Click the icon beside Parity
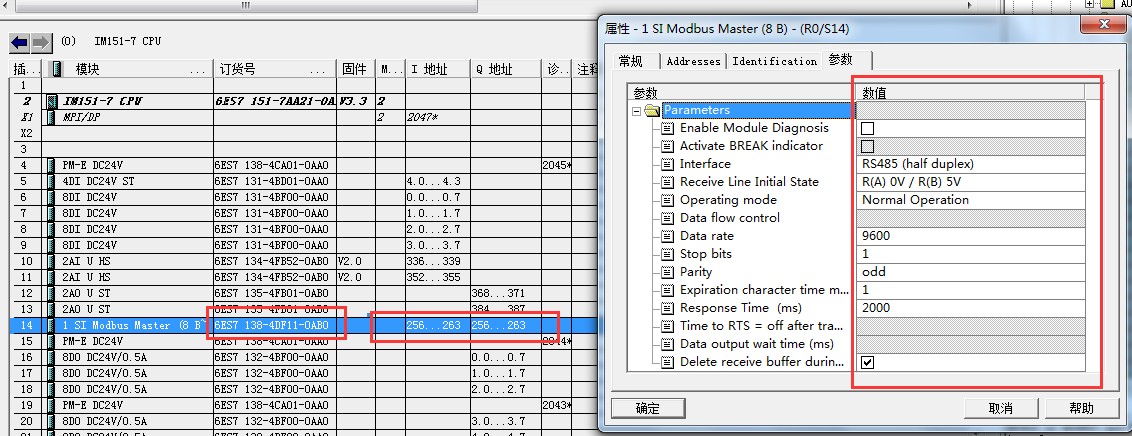Screen dimensions: 1132x436 pyautogui.click(x=668, y=272)
